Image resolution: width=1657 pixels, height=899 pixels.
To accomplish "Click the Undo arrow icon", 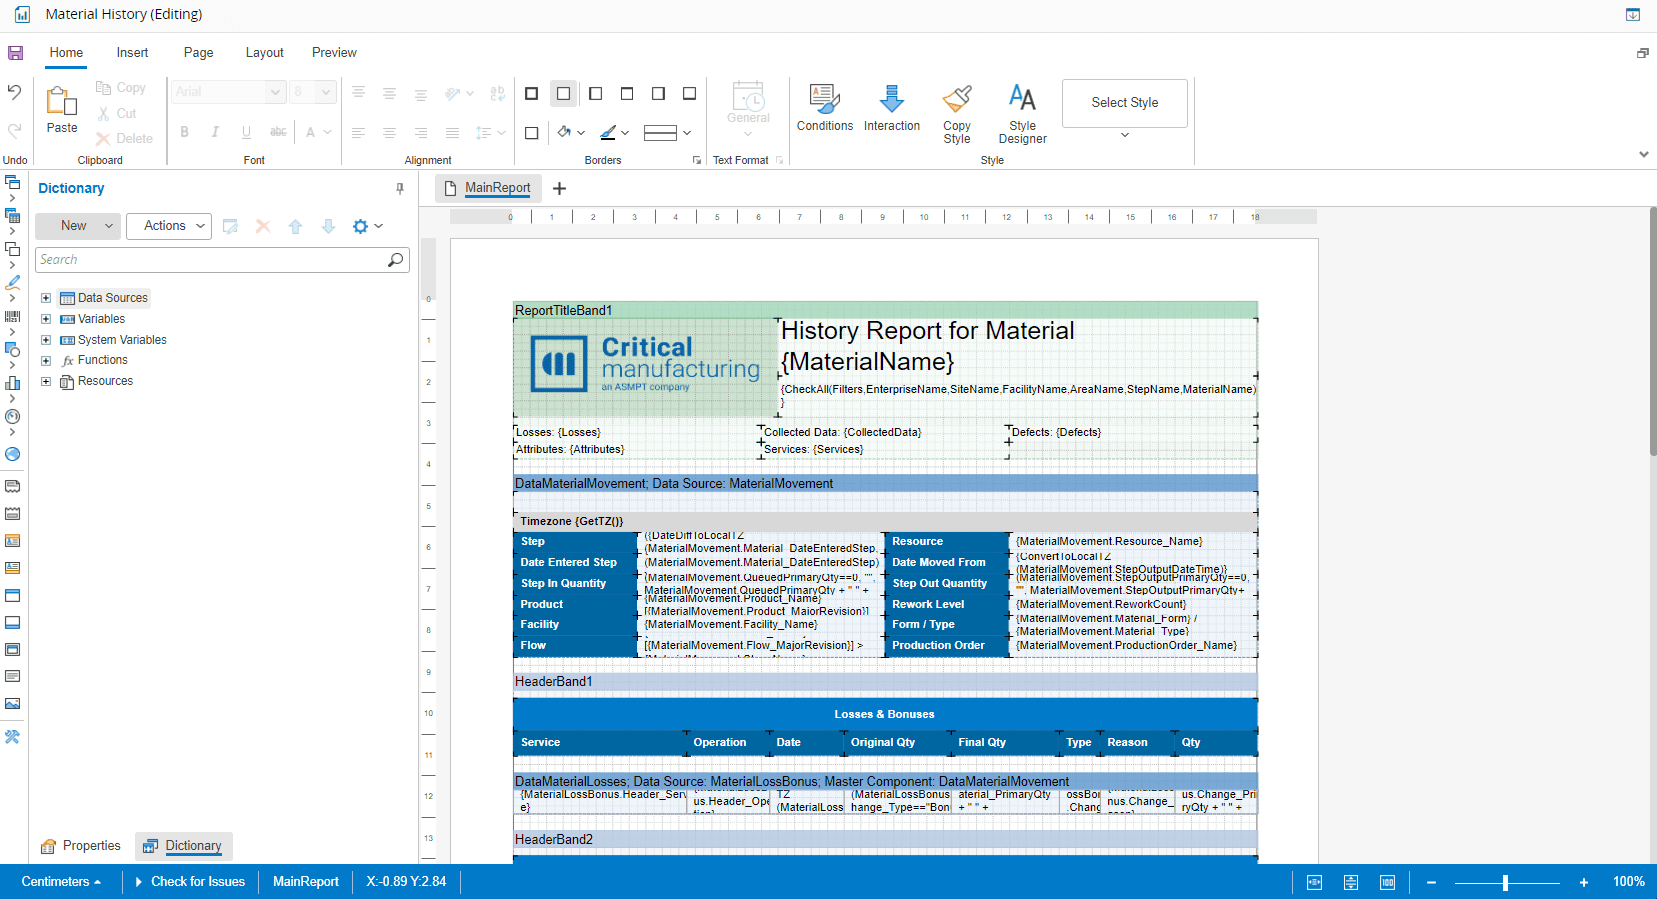I will coord(14,92).
